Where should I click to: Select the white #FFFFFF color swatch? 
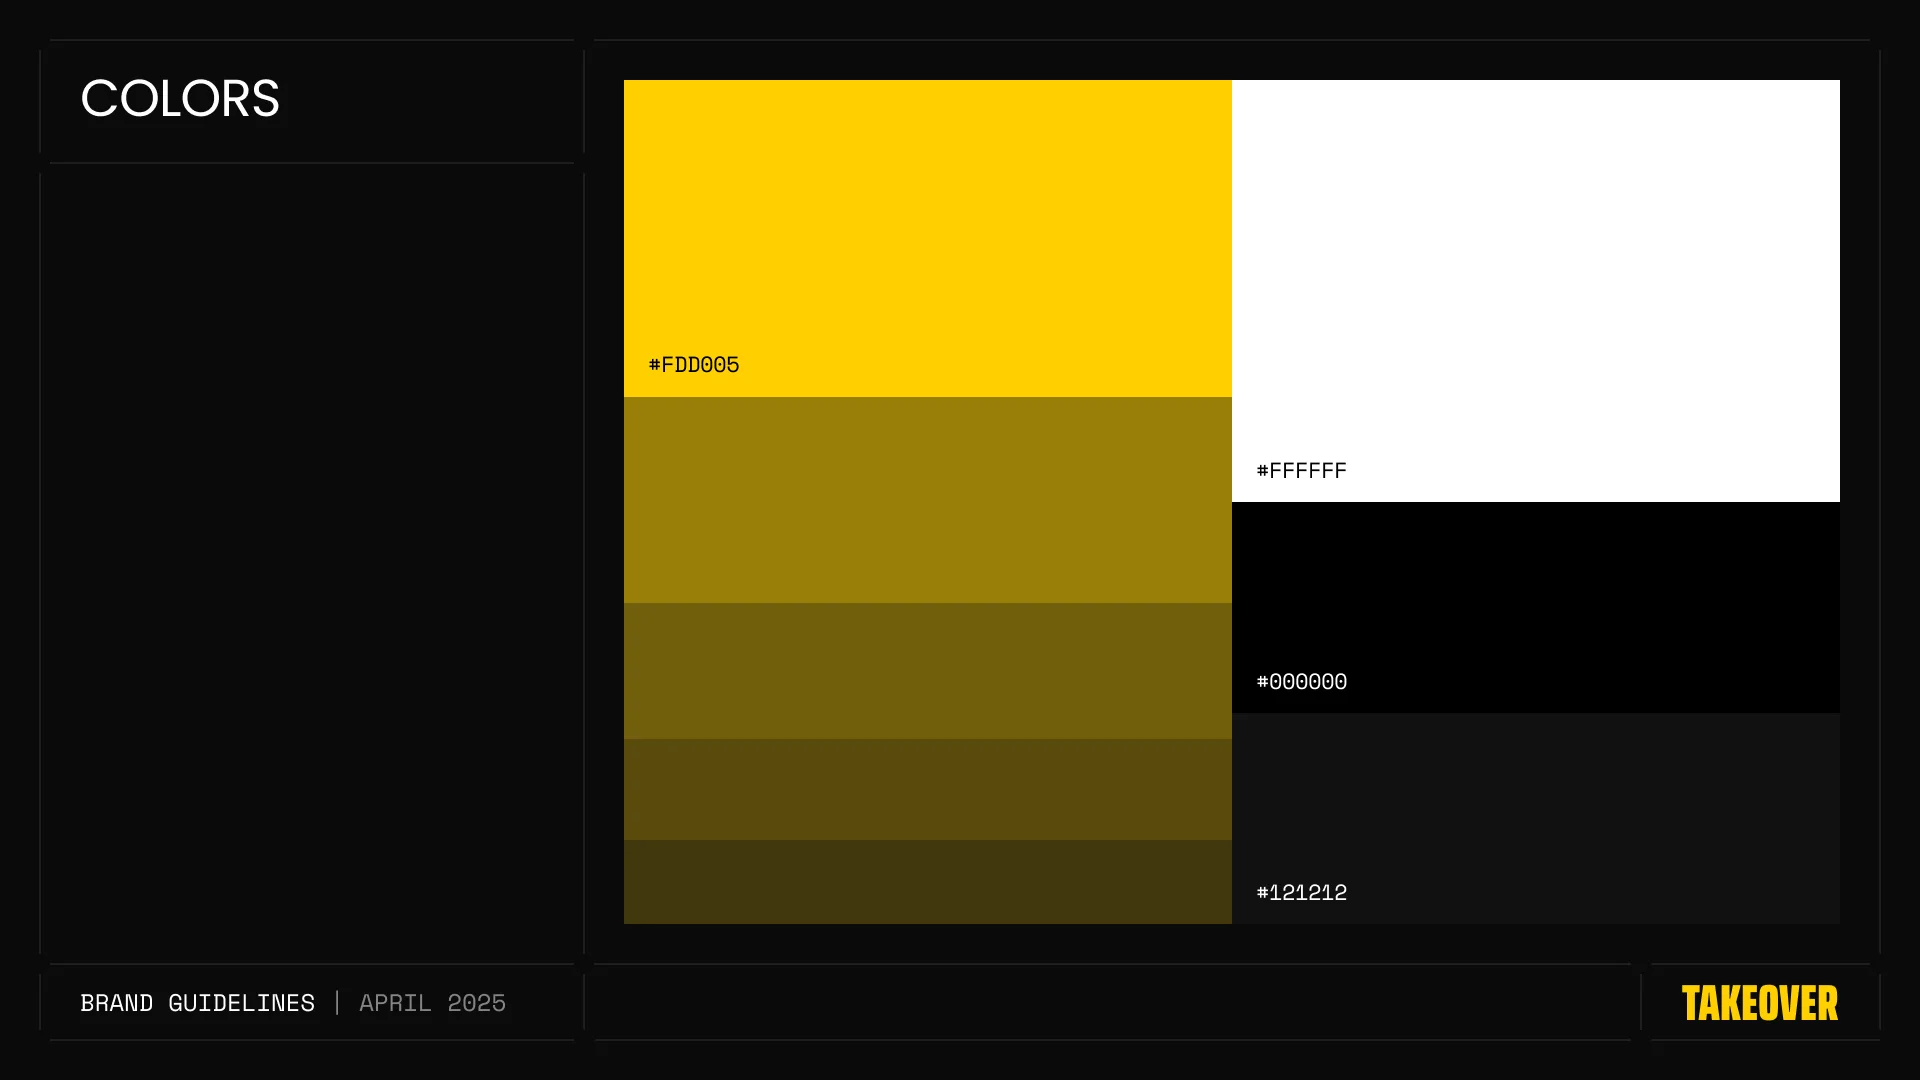(x=1536, y=291)
